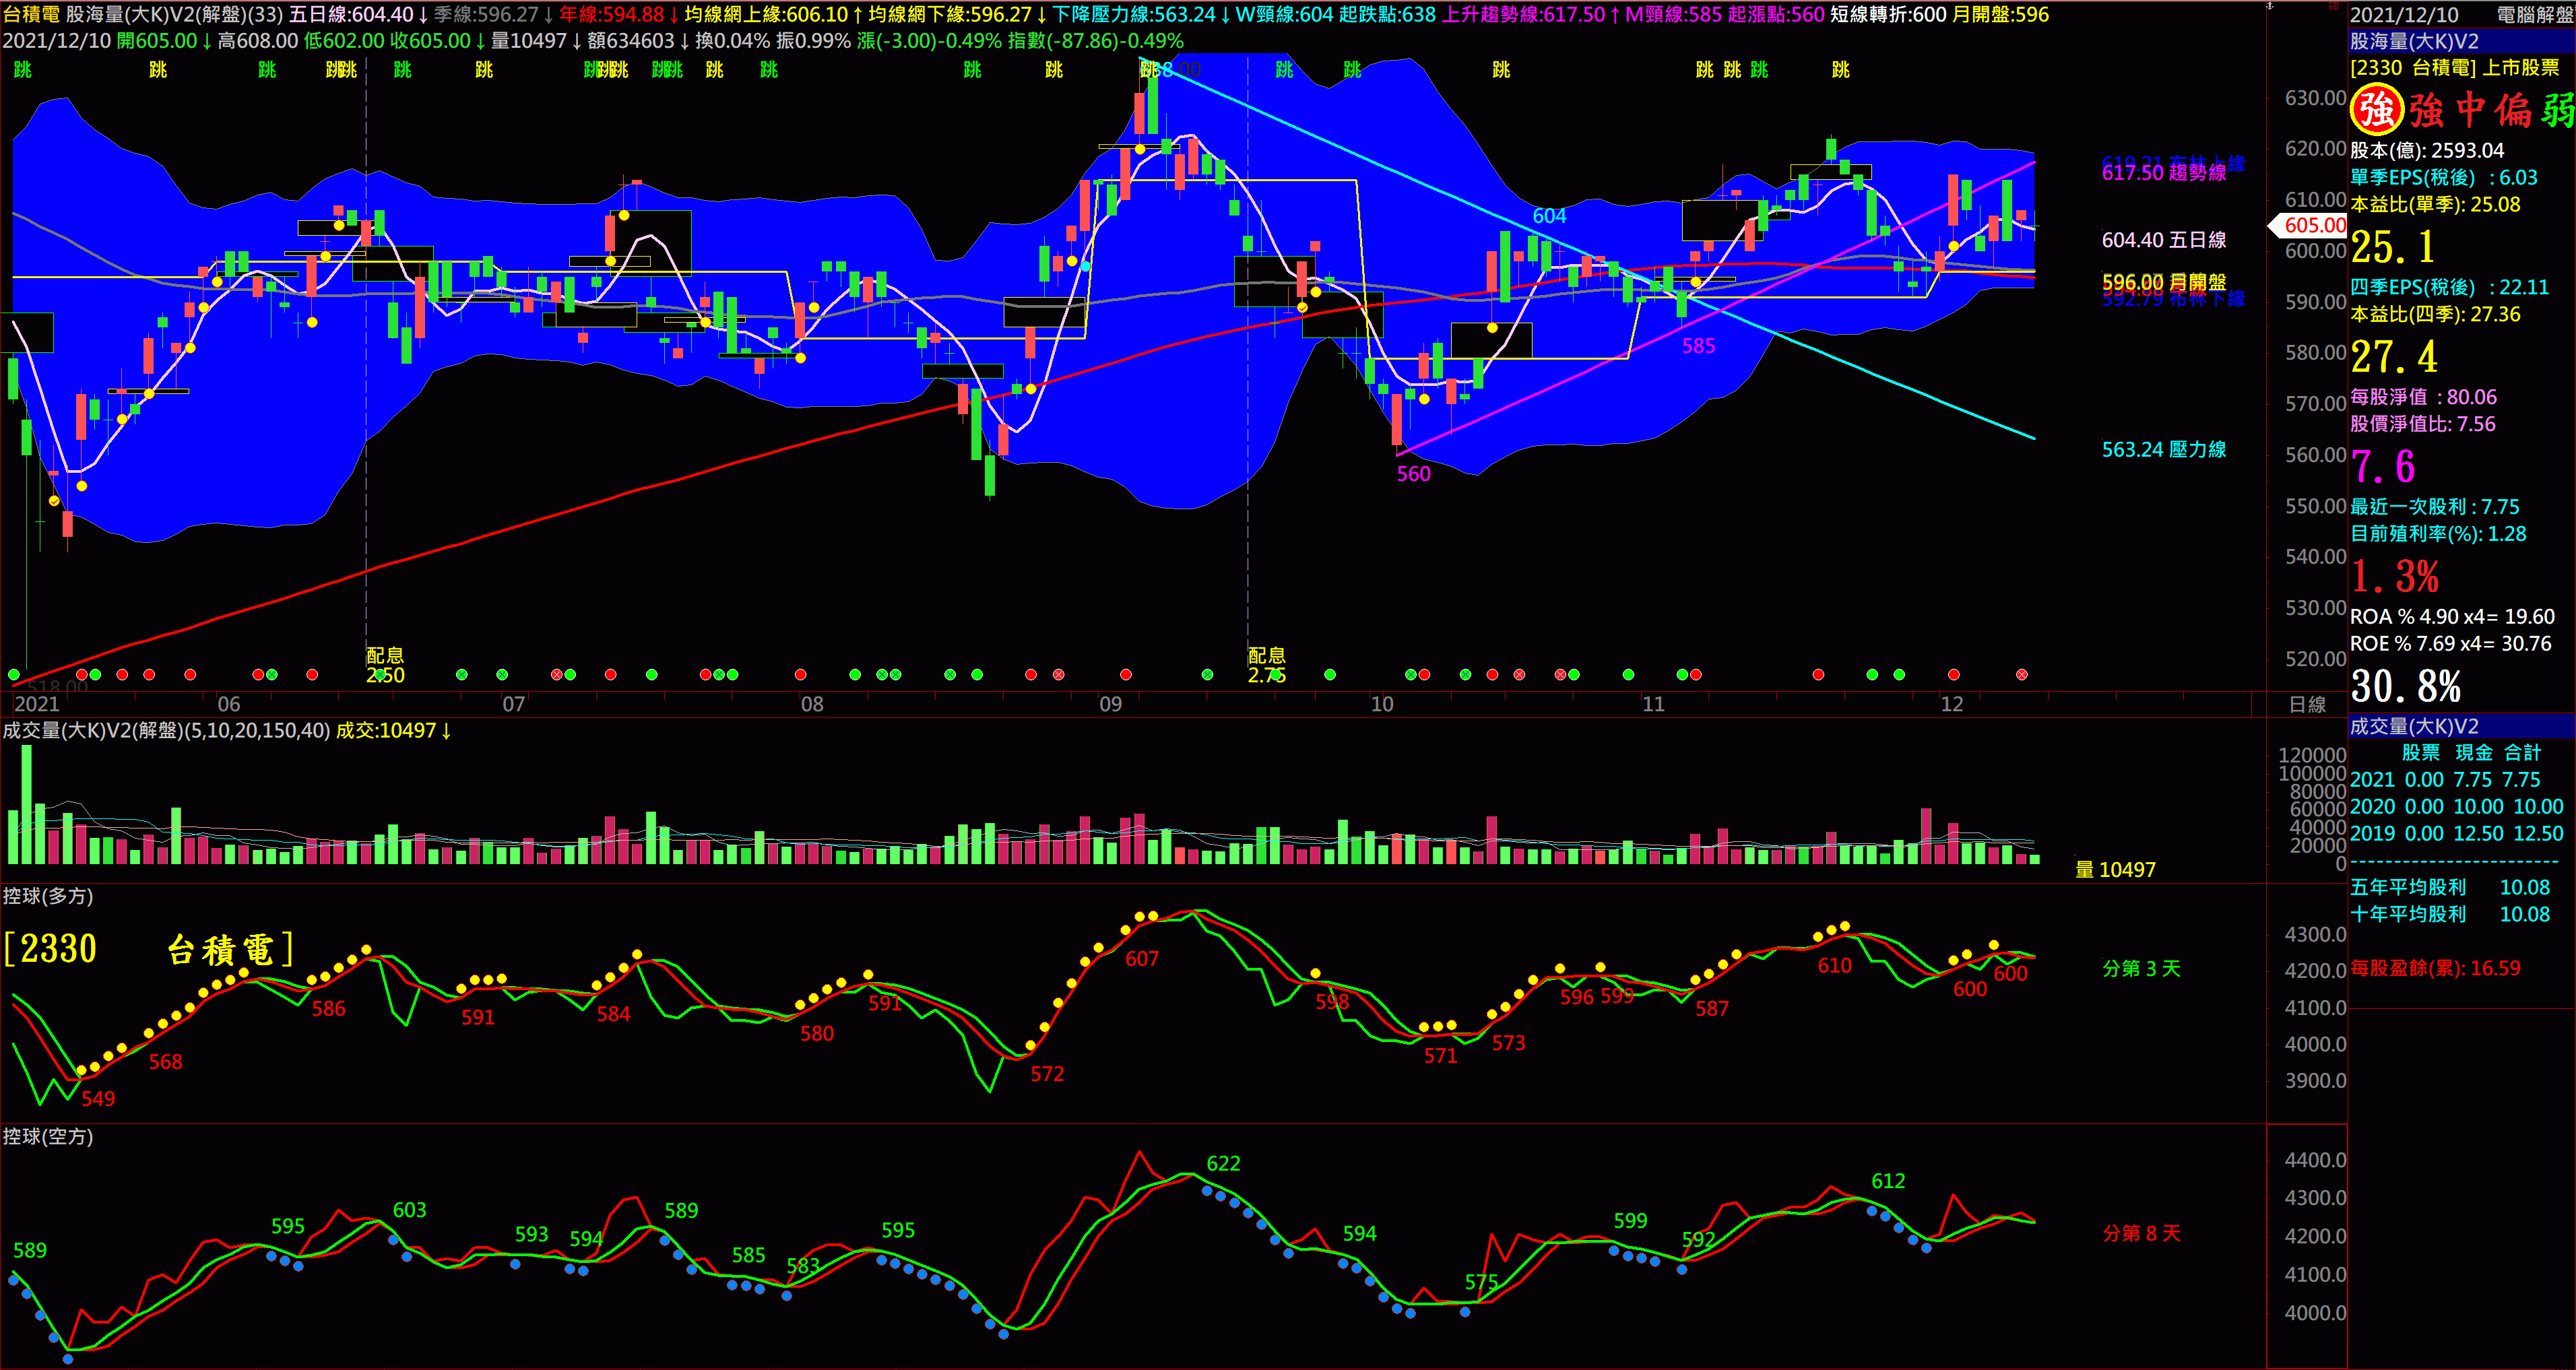
Task: Click the red split-layout icon at top
Action: coord(2334,6)
